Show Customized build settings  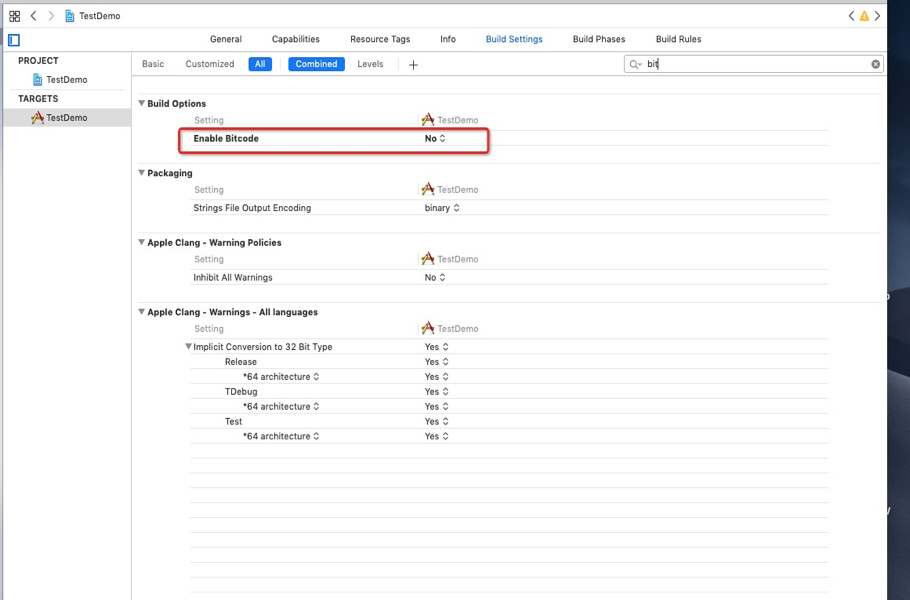coord(210,64)
